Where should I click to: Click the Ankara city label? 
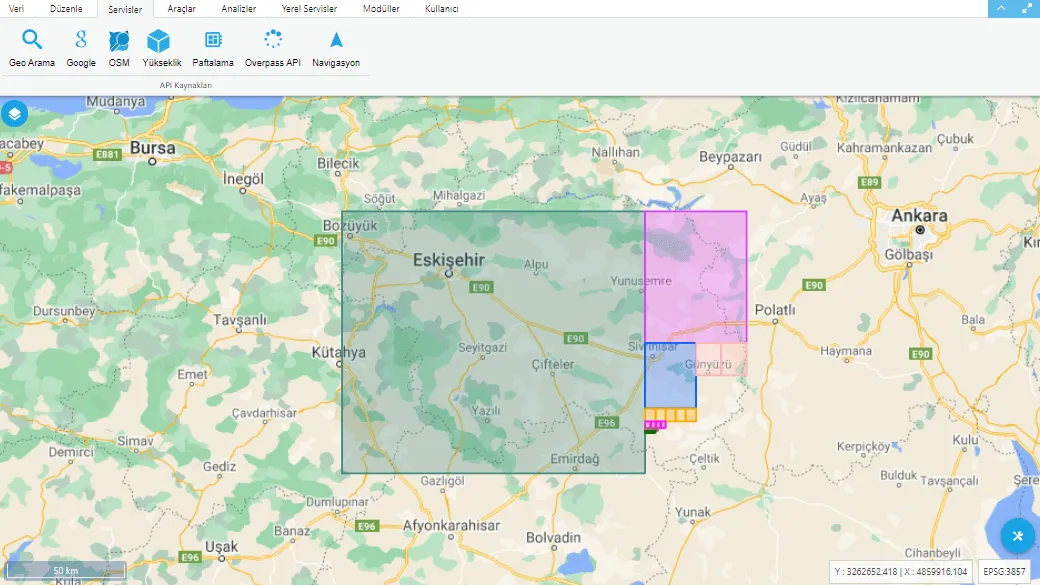click(919, 216)
